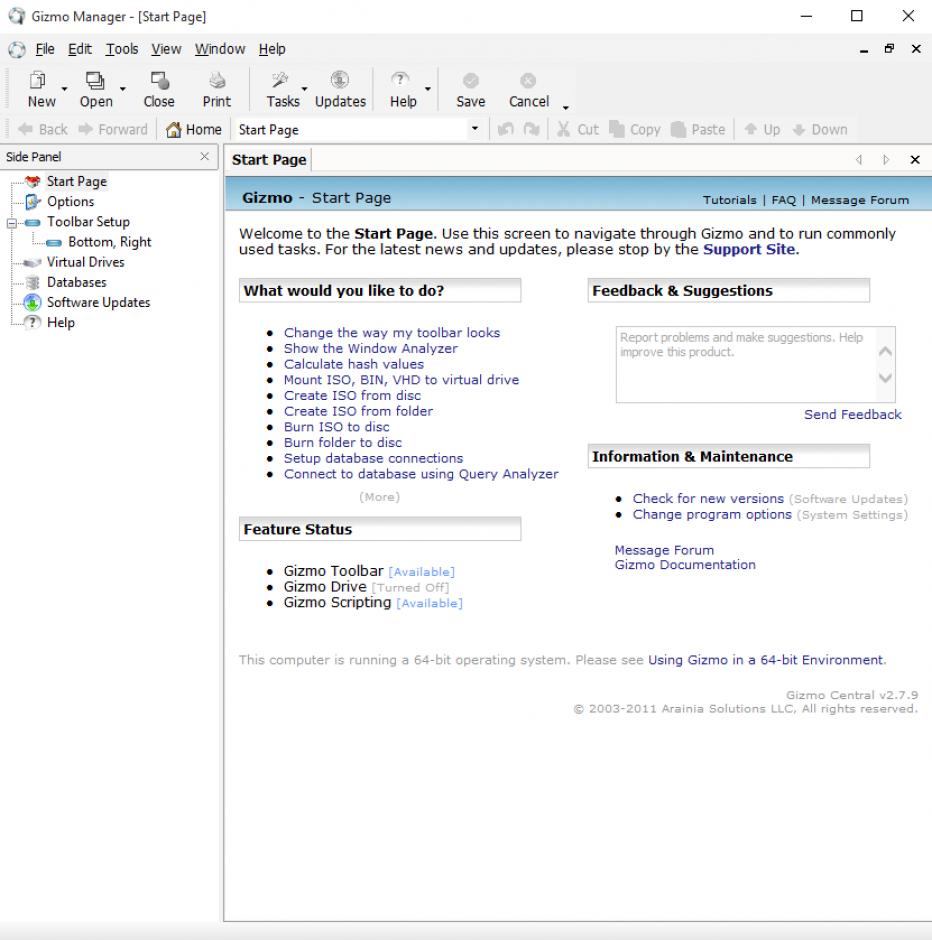Click Show the Window Analyzer
Image resolution: width=932 pixels, height=940 pixels.
coord(370,348)
